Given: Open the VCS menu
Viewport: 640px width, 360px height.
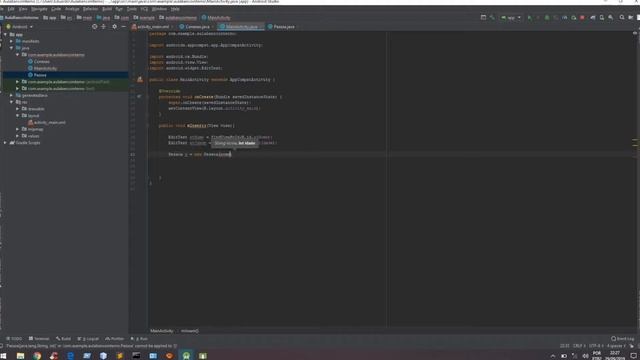Looking at the screenshot, I should click(144, 9).
